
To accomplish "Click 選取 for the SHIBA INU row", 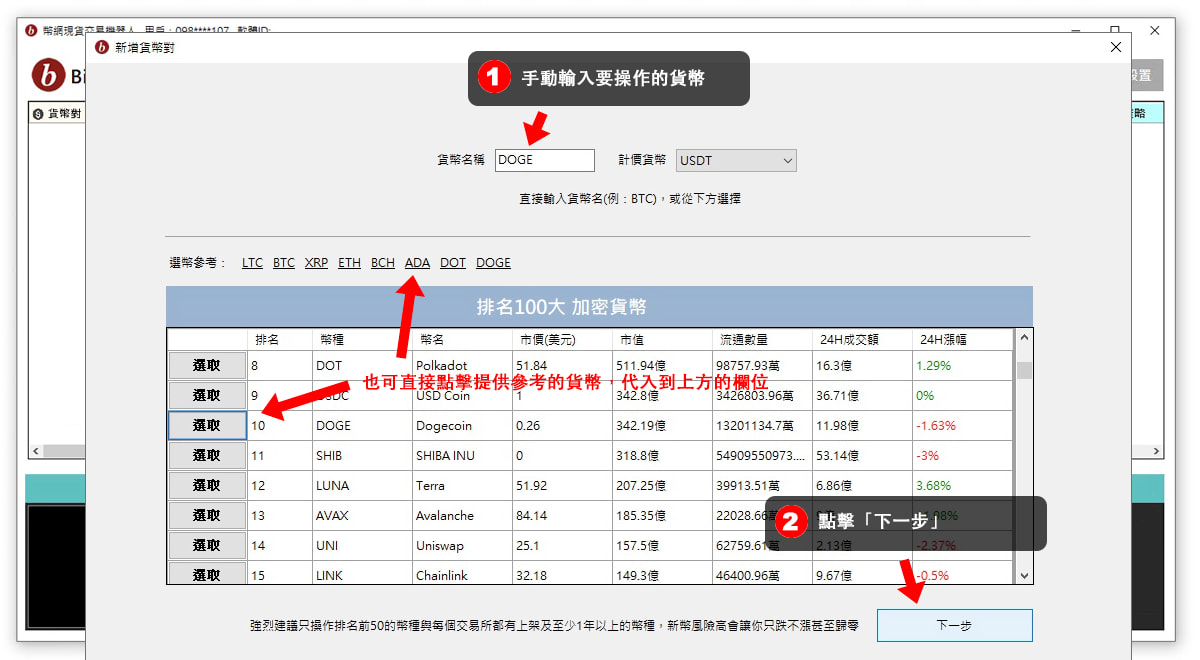I will 207,456.
